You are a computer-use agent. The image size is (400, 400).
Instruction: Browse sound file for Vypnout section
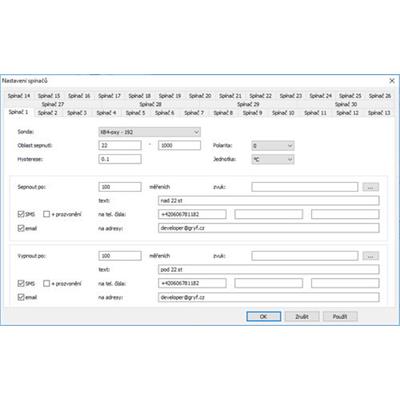370,256
